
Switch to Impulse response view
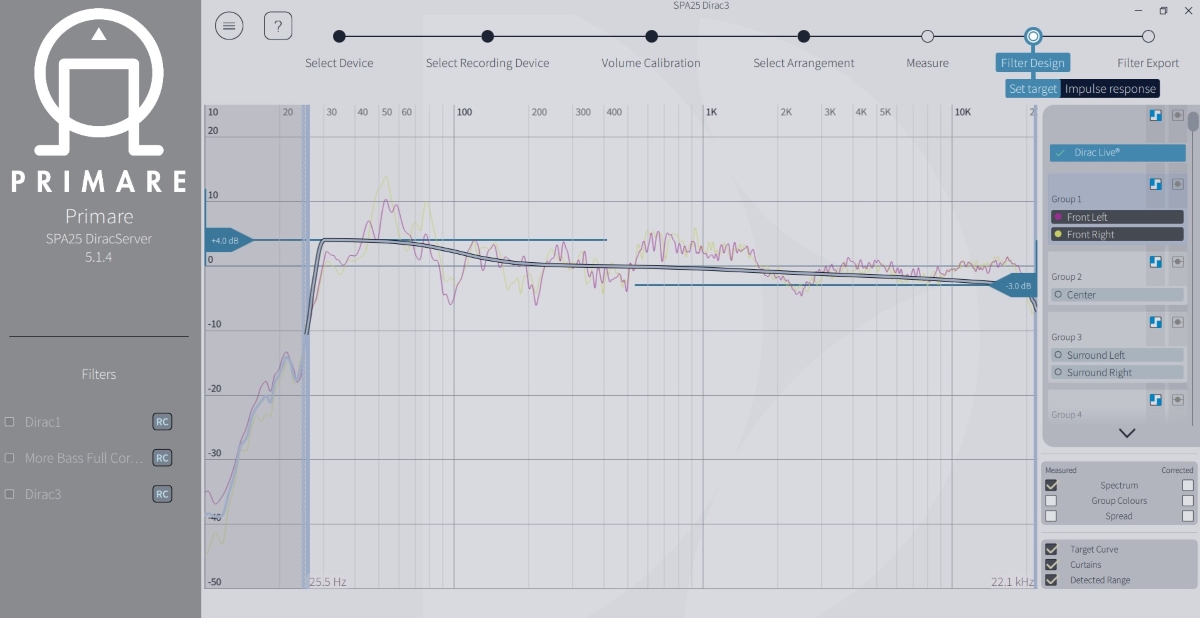tap(1110, 89)
